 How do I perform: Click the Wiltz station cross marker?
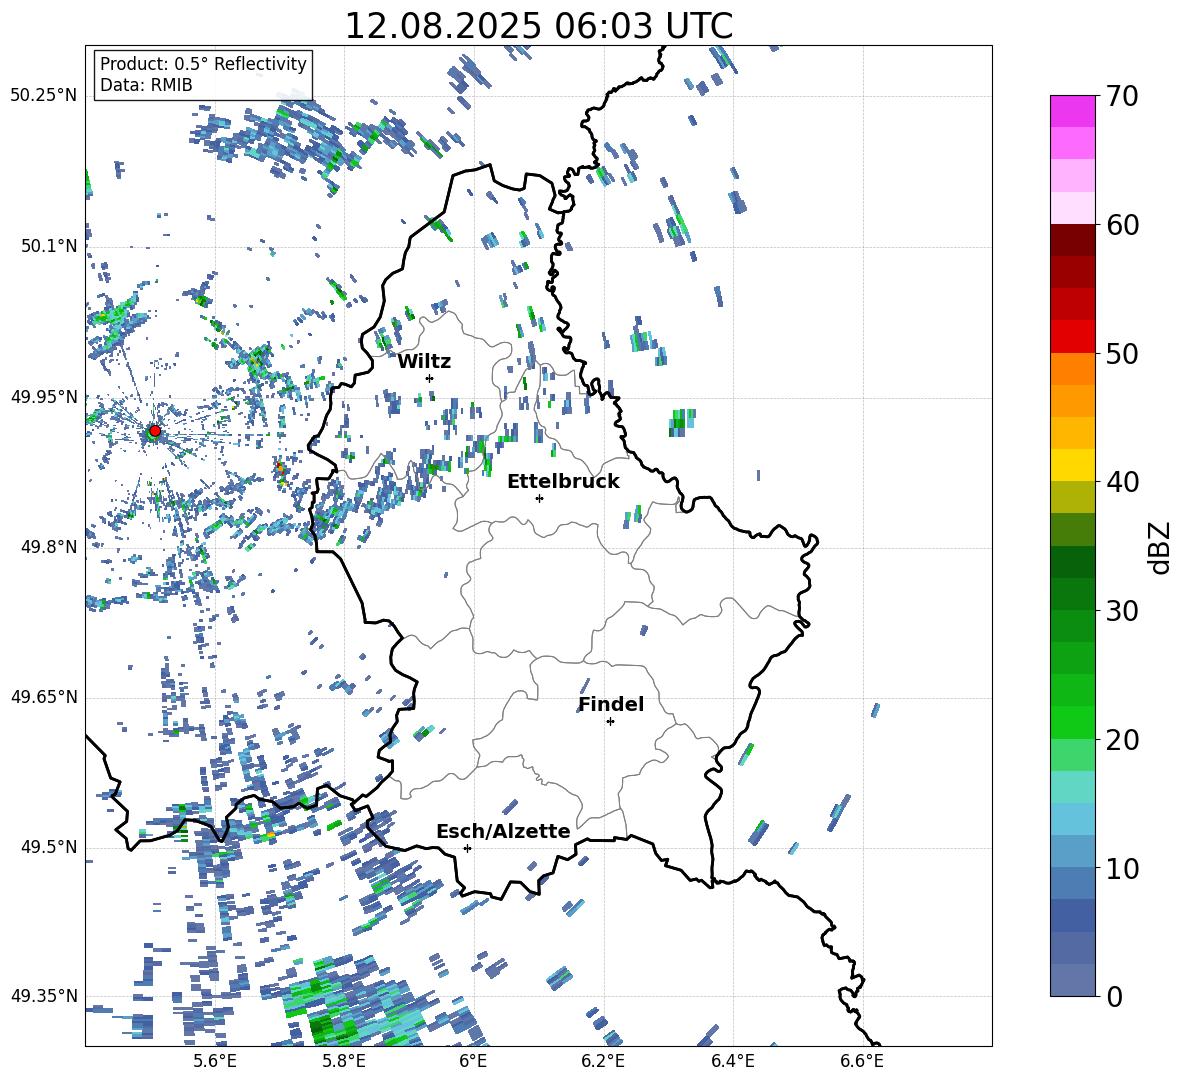(430, 378)
